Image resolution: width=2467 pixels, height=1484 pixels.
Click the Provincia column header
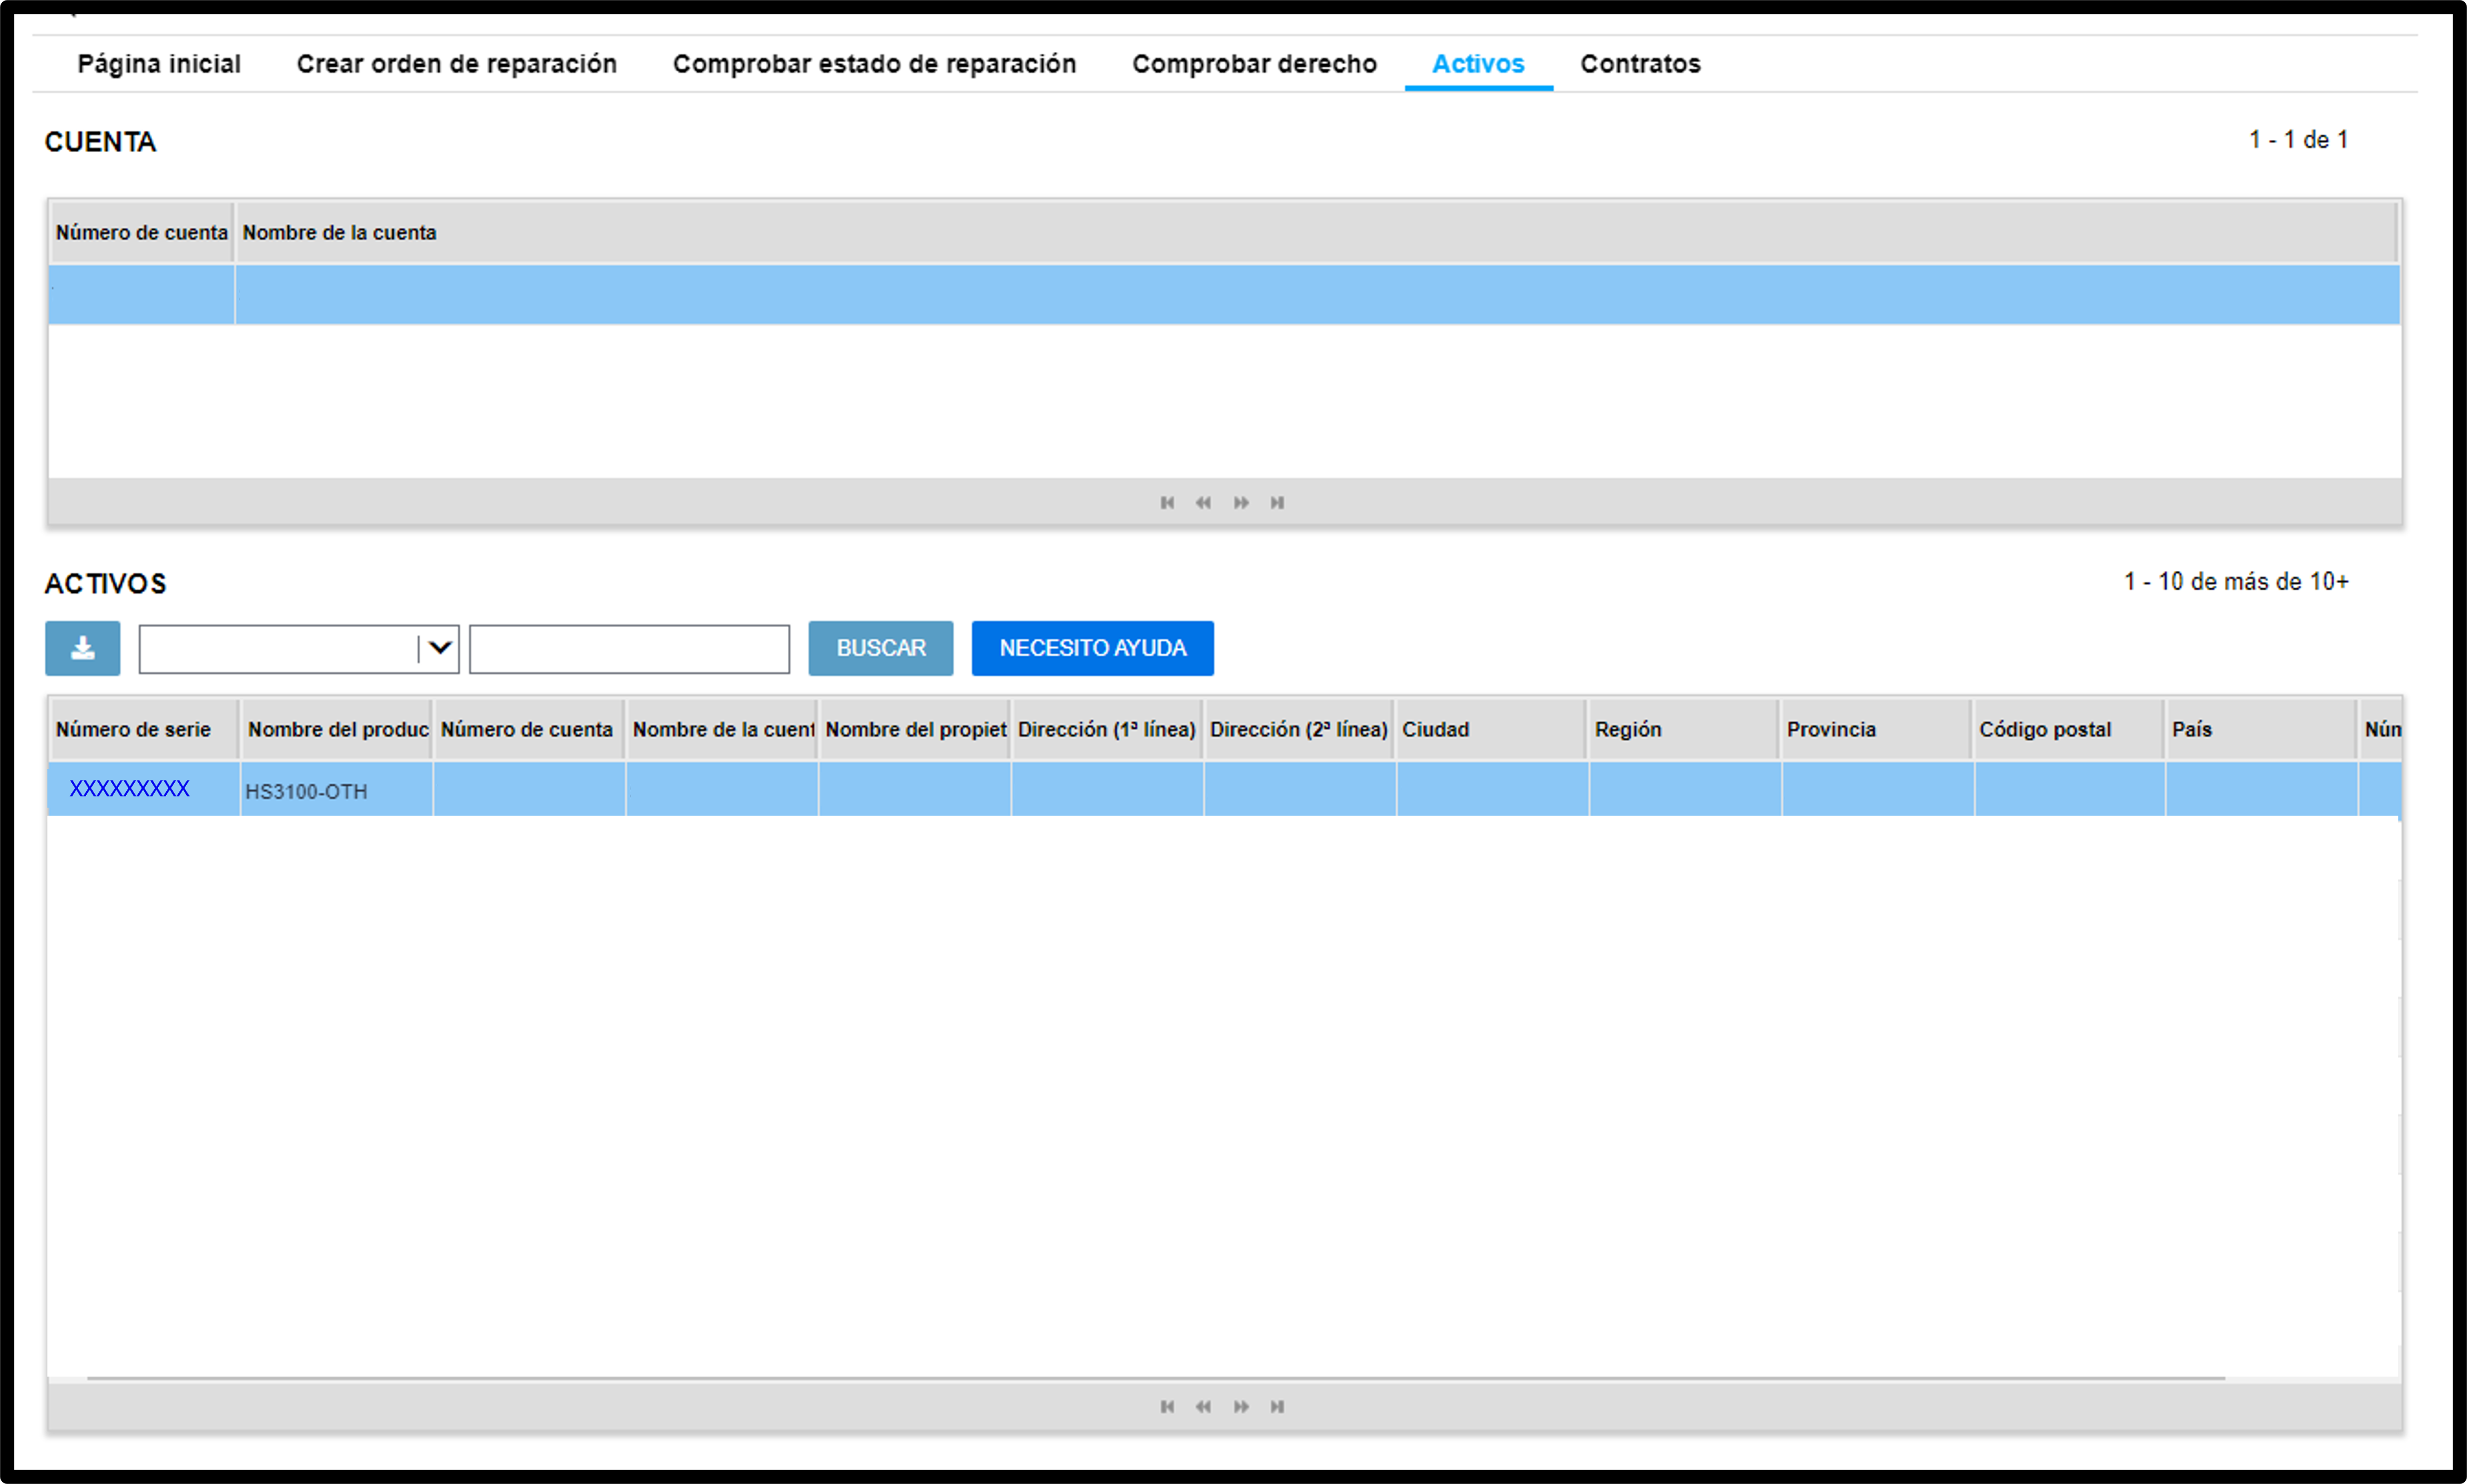(x=1876, y=729)
